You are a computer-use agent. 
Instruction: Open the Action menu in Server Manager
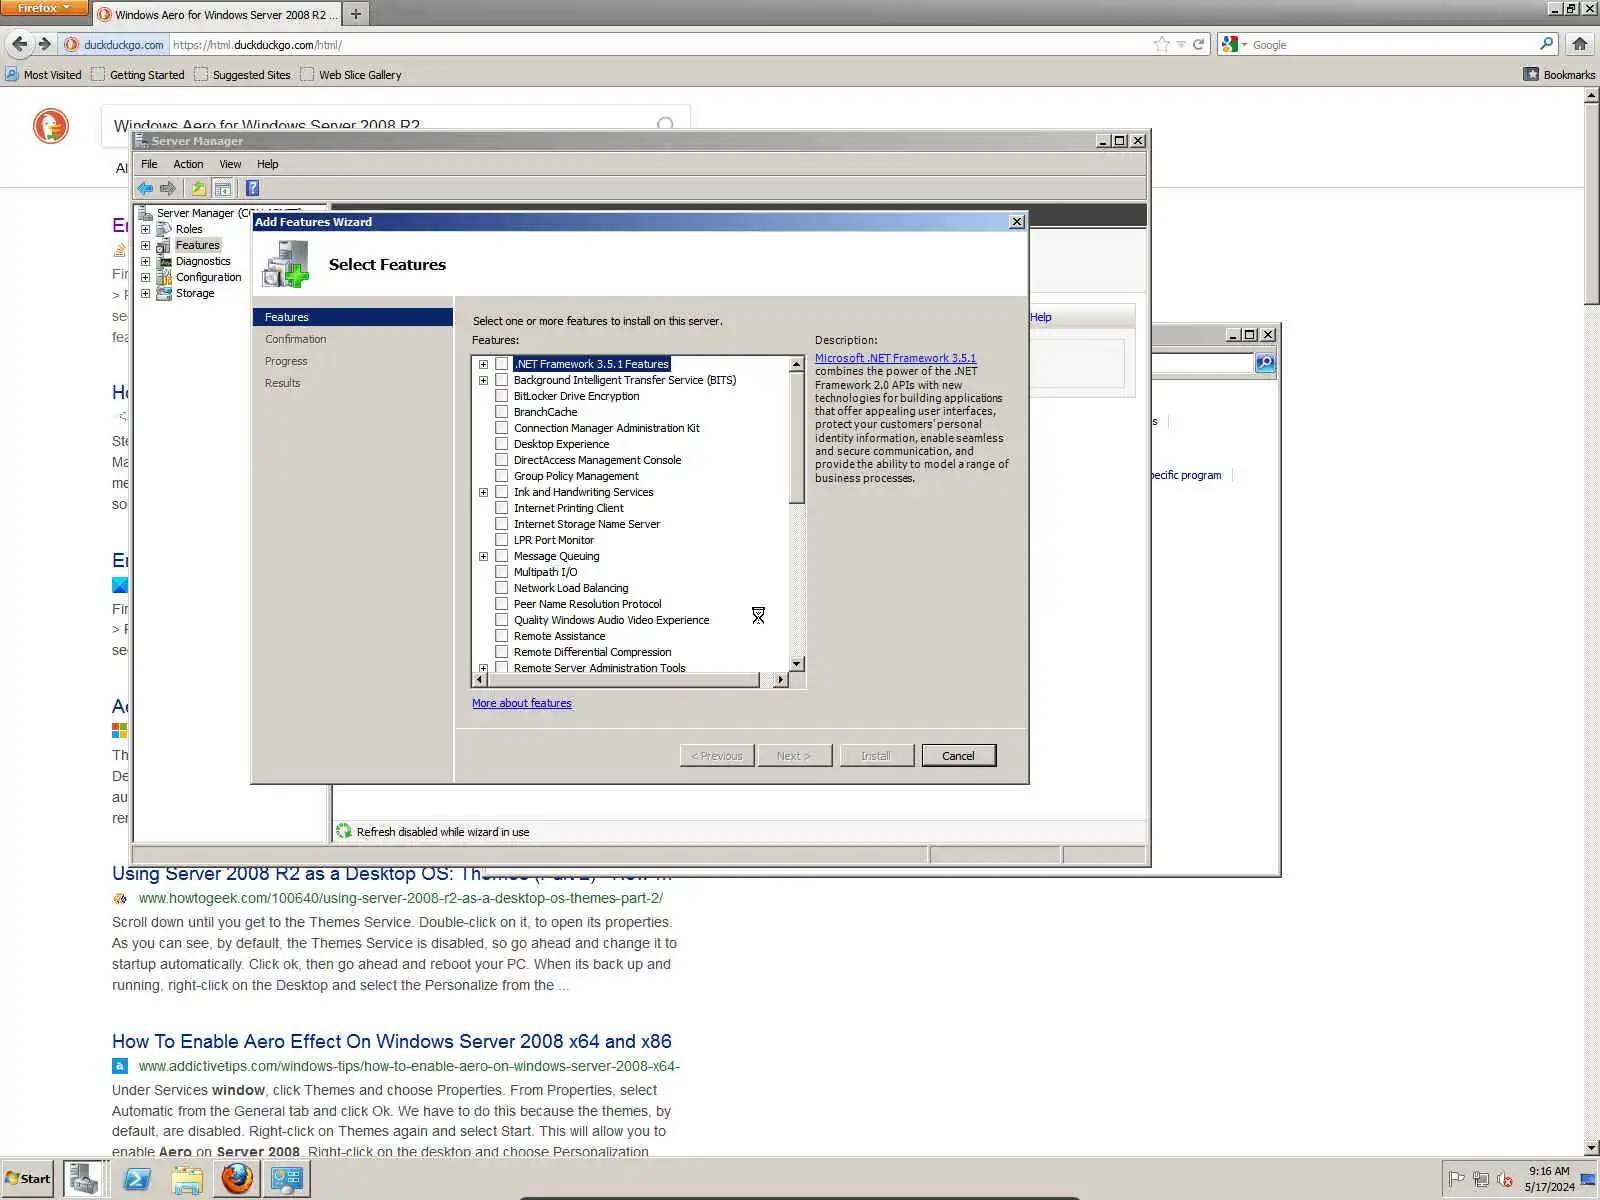click(188, 164)
